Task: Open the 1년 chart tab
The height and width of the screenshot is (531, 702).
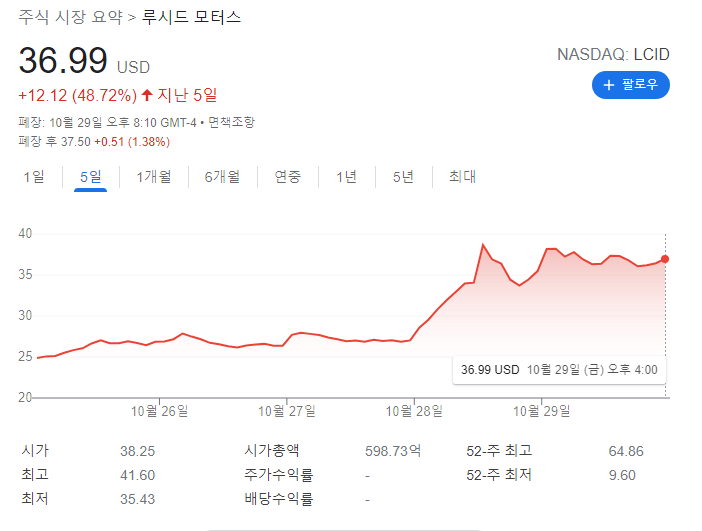Action: 347,177
